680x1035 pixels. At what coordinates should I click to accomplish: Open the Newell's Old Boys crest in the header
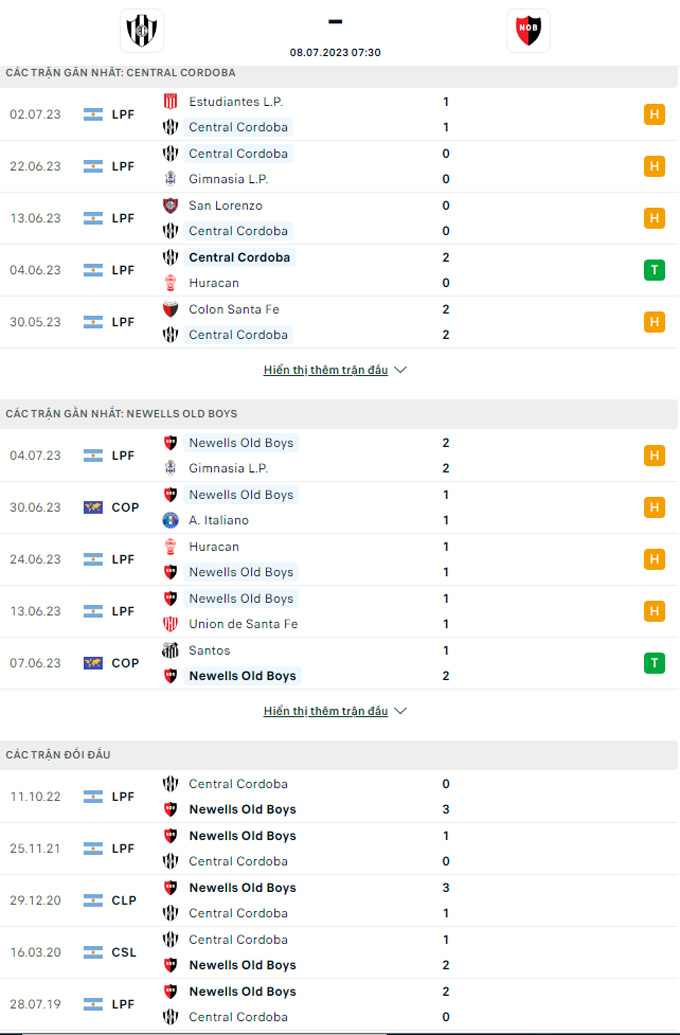coord(528,30)
